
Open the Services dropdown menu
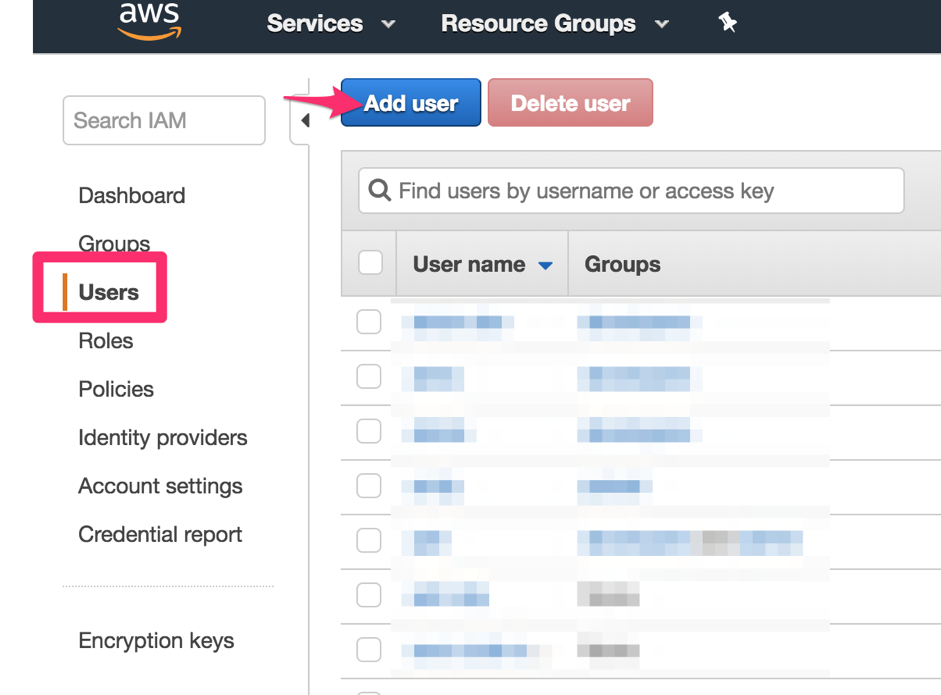coord(330,24)
